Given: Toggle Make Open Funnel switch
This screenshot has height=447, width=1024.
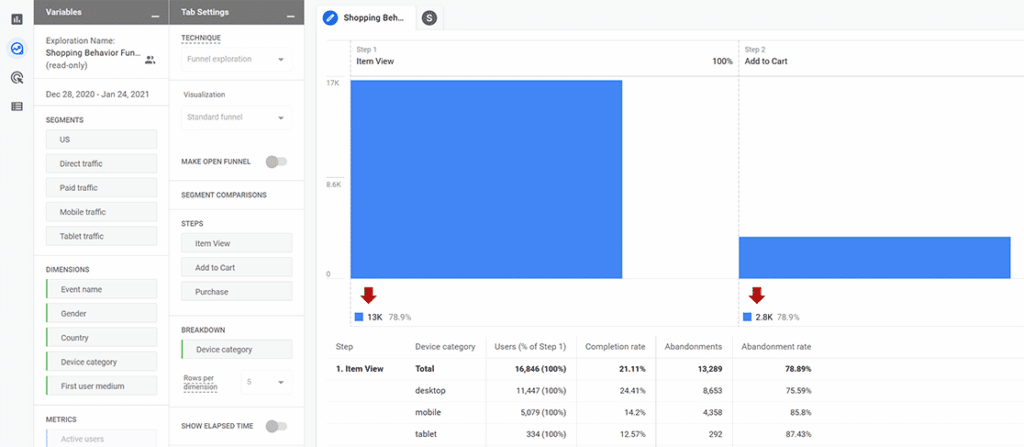Looking at the screenshot, I should 276,161.
